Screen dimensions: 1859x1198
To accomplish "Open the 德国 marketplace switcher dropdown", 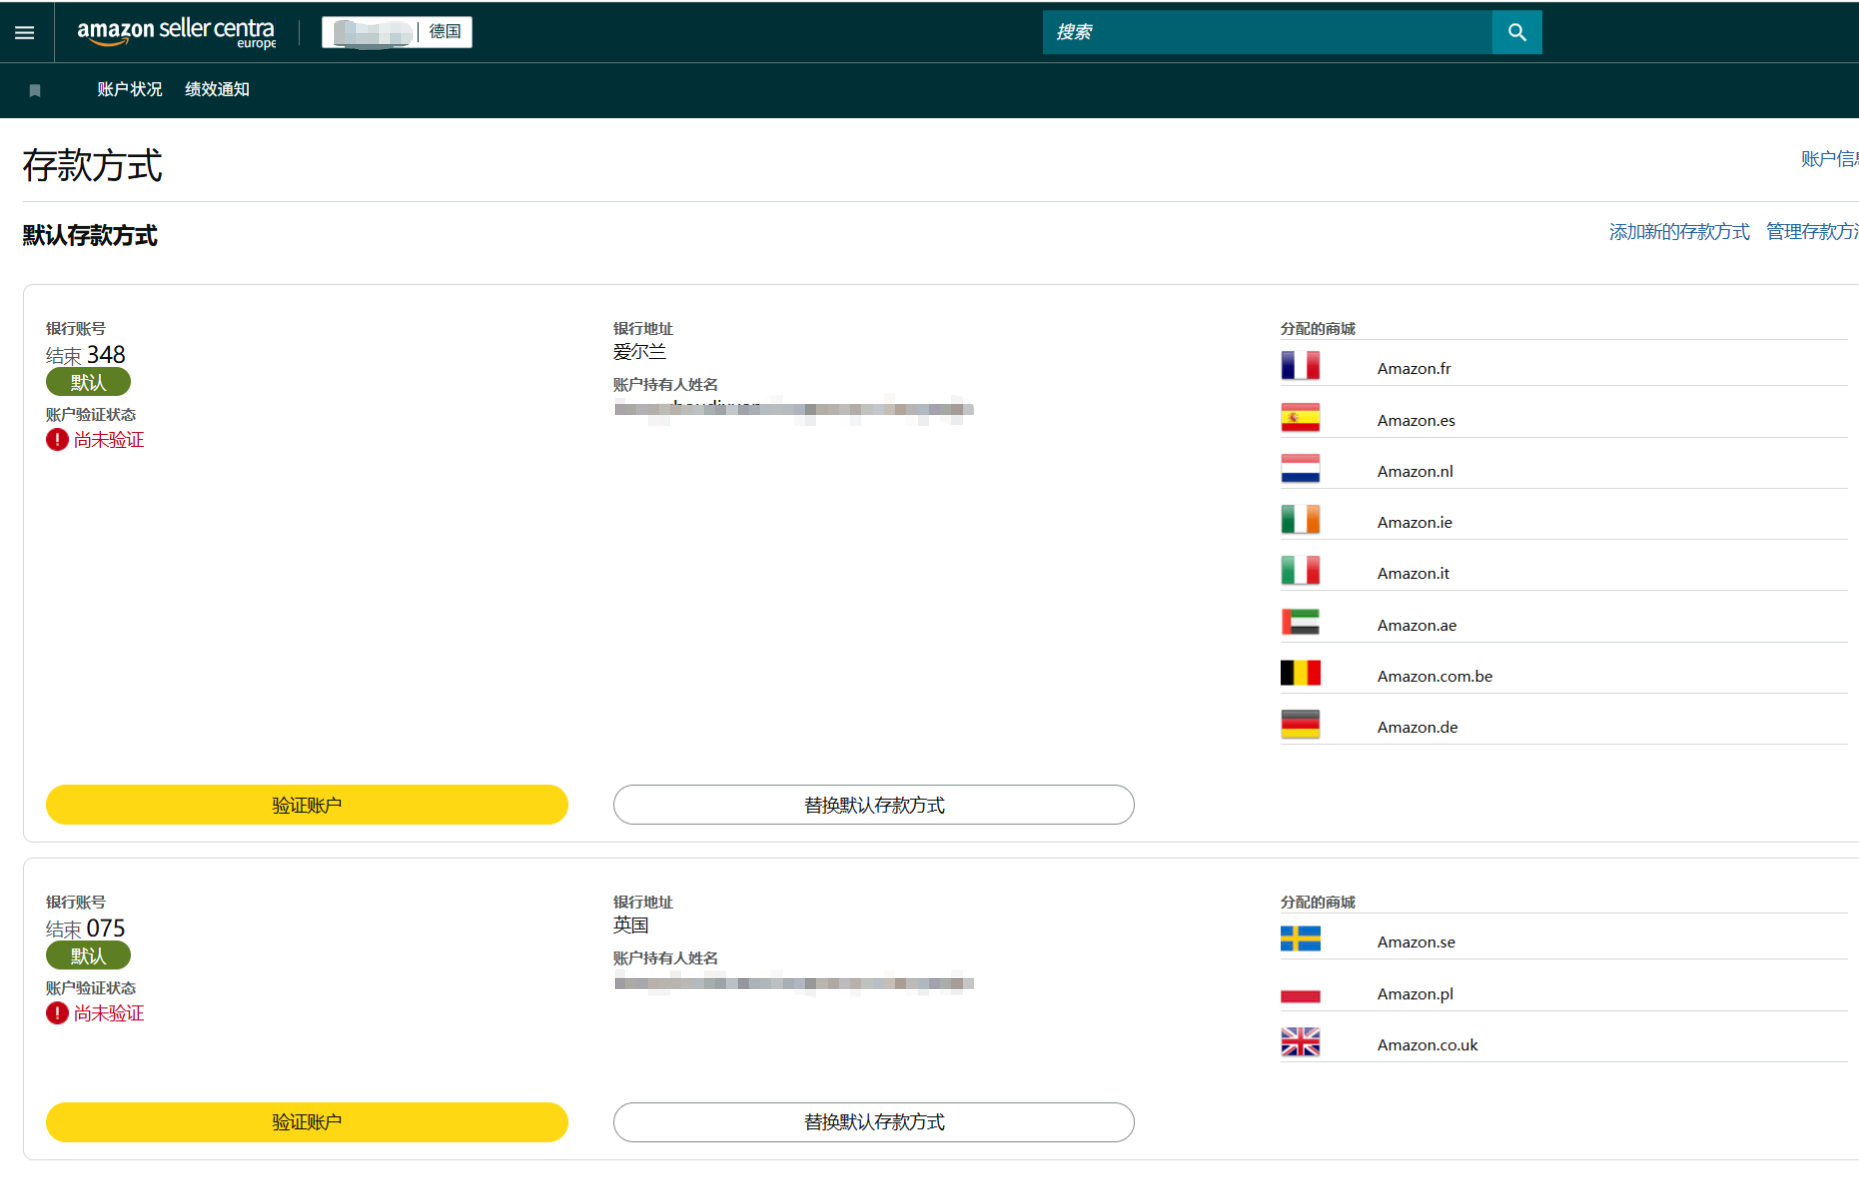I will tap(397, 32).
